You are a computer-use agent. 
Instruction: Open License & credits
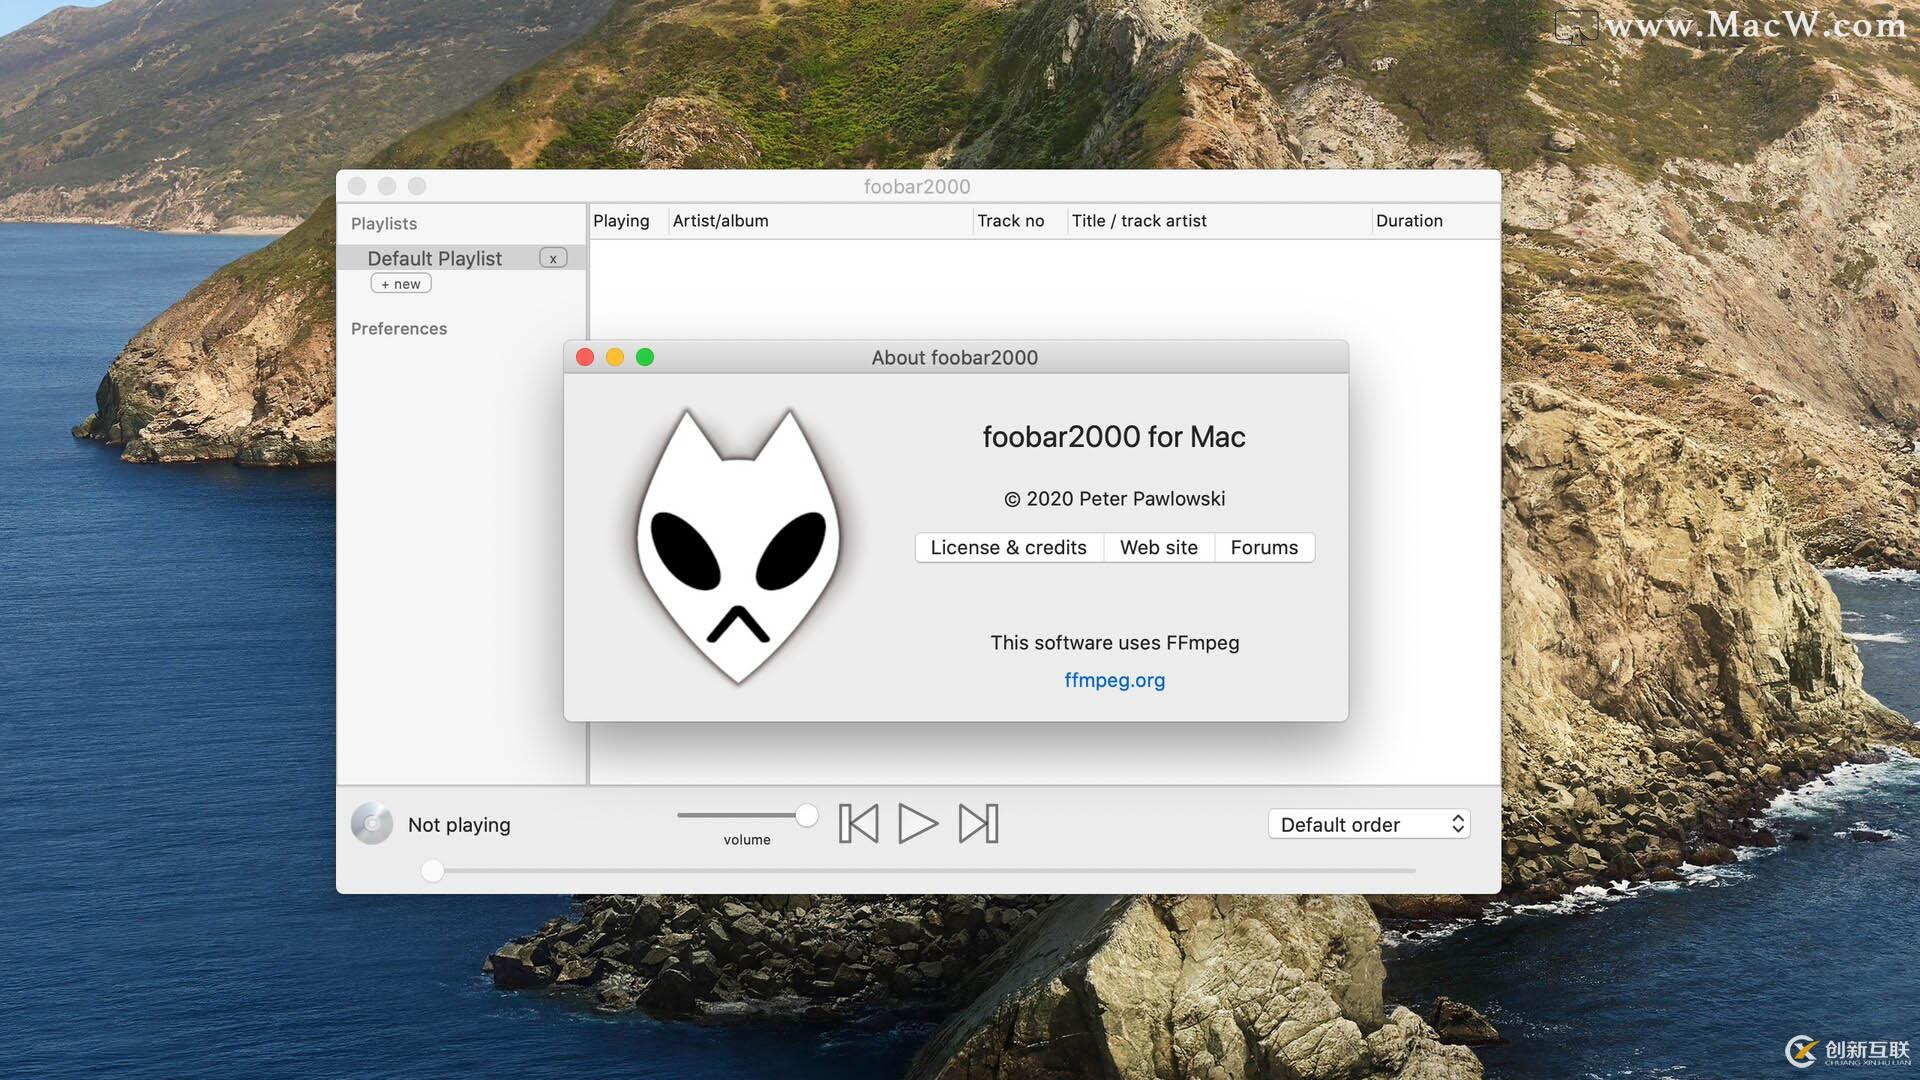[1008, 547]
